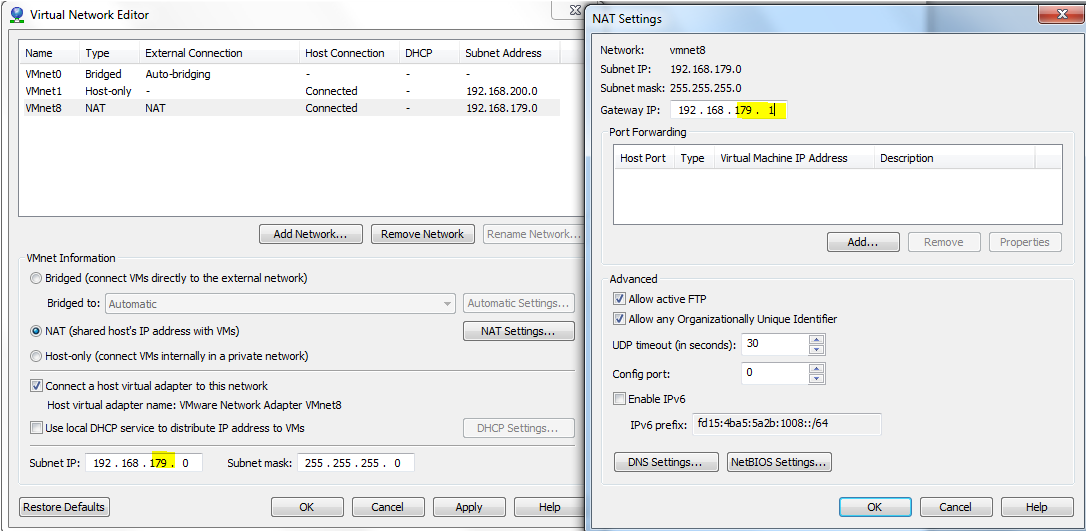Close the NAT Settings dialog
This screenshot has width=1087, height=532.
pyautogui.click(x=1056, y=15)
